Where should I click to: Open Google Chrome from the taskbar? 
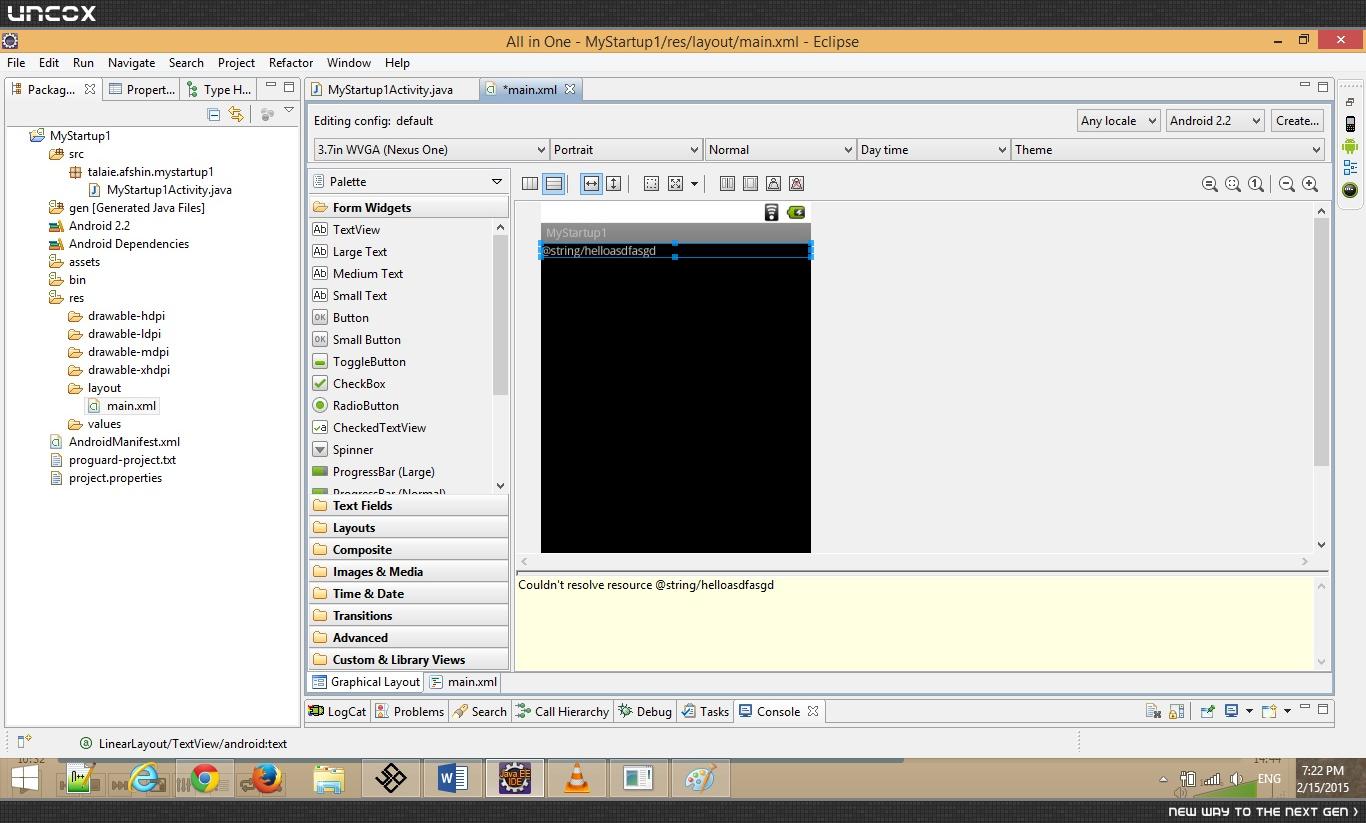205,778
